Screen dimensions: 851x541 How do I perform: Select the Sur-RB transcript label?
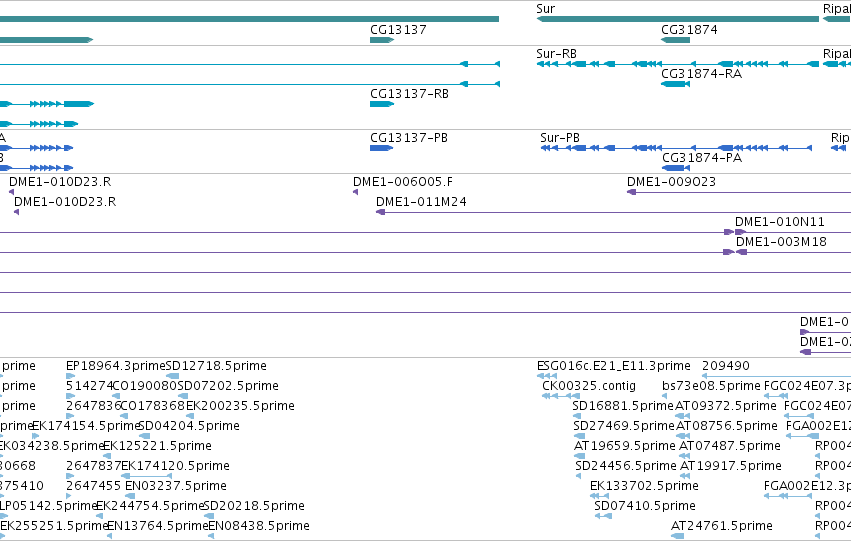coord(556,54)
